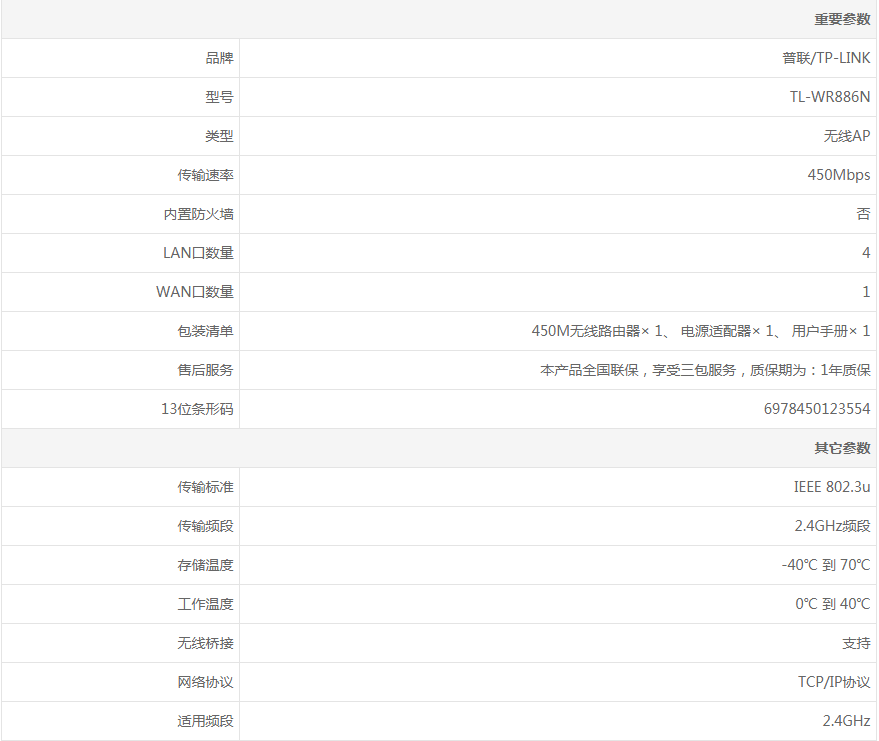Click the value 2.4GHz频段
Image resolution: width=879 pixels, height=741 pixels.
click(832, 526)
